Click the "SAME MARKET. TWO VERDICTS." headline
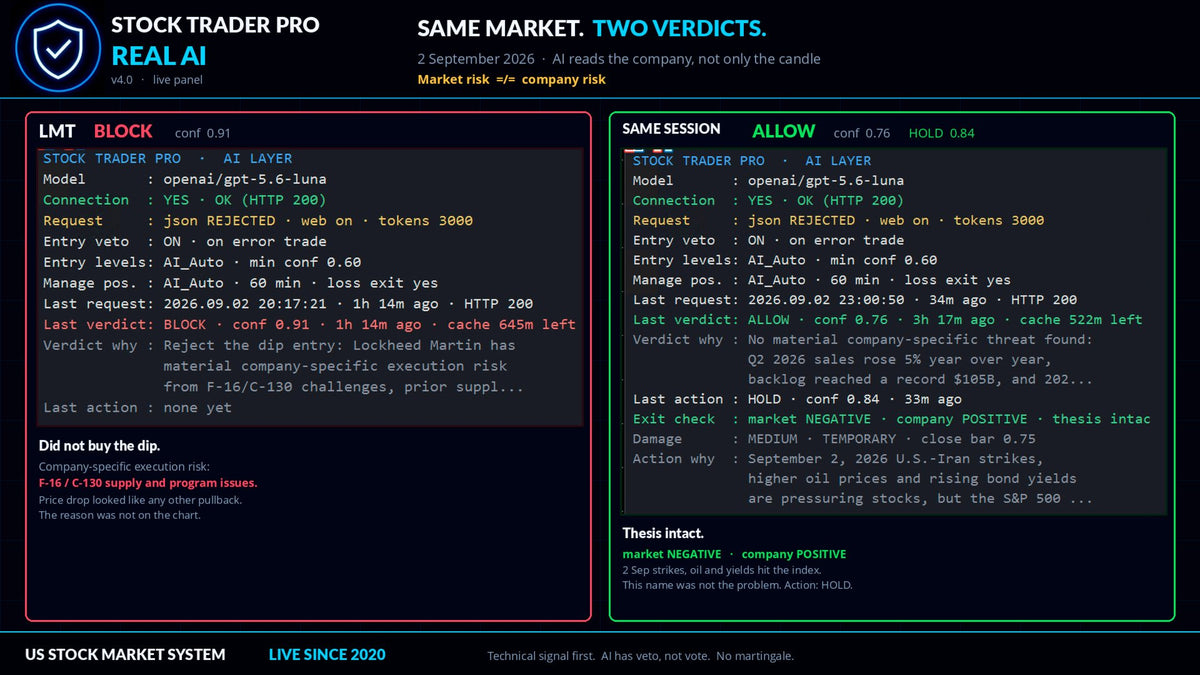 click(592, 29)
